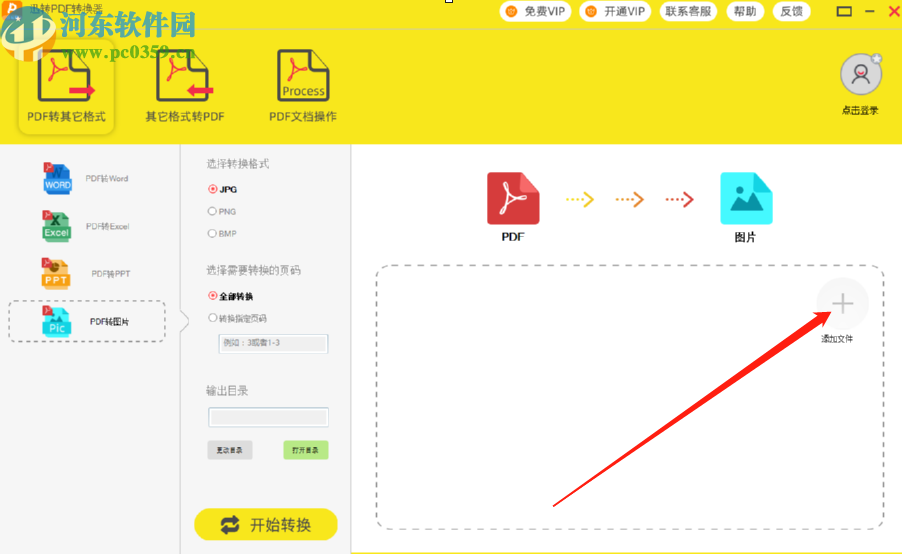This screenshot has height=554, width=902.
Task: Minimize the application window
Action: [870, 11]
